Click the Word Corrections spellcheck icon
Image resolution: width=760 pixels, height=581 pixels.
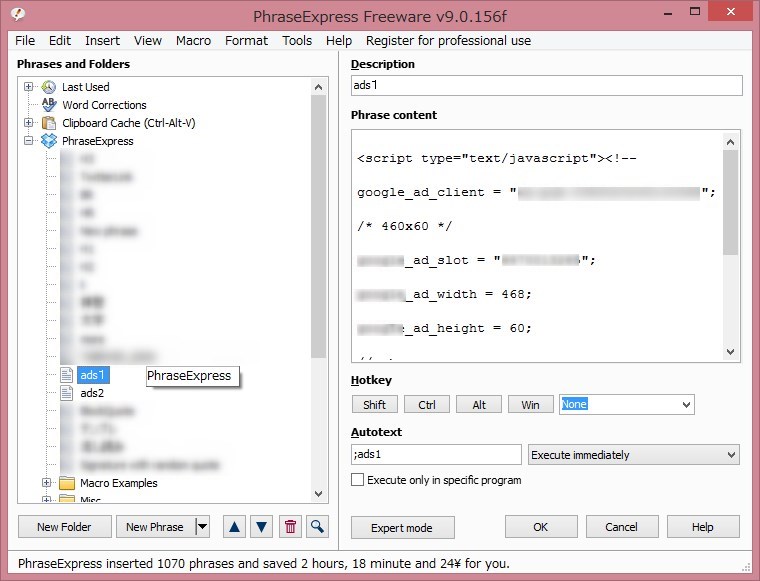[x=48, y=105]
